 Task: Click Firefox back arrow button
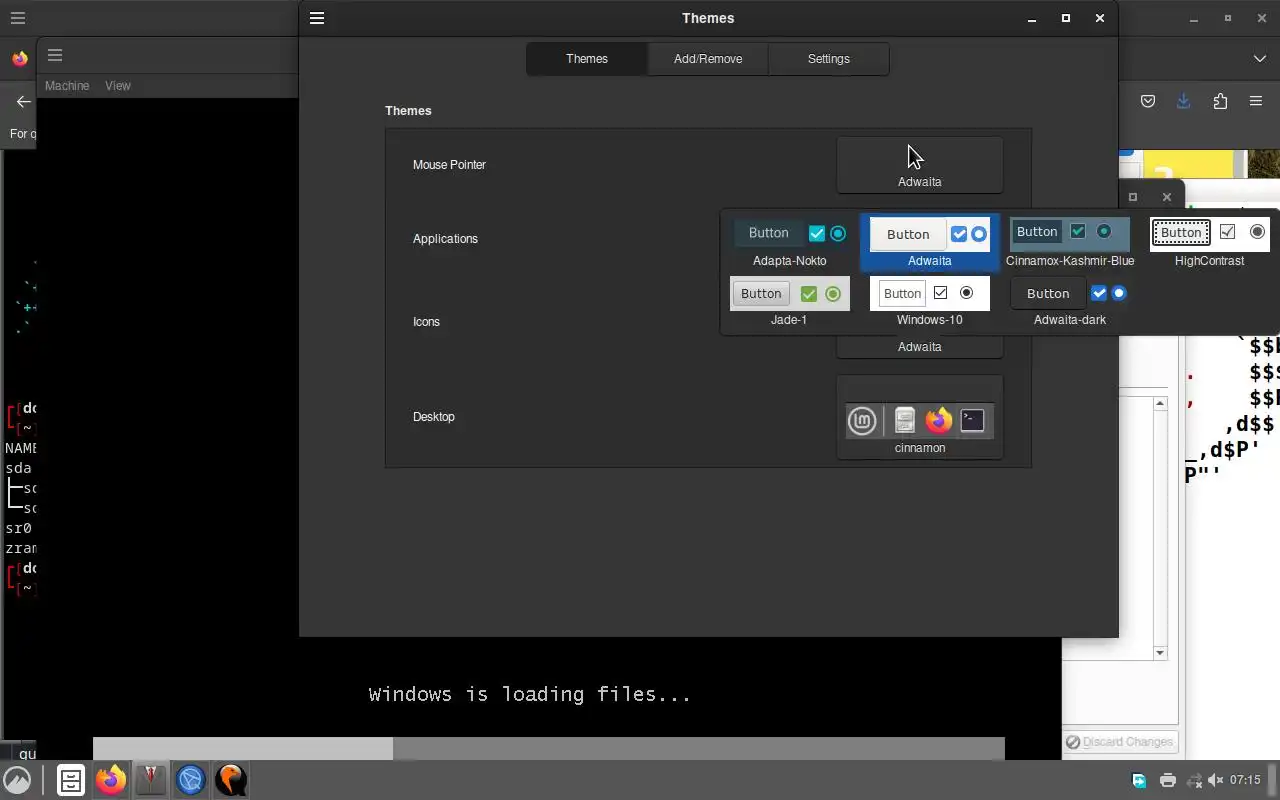tap(23, 101)
